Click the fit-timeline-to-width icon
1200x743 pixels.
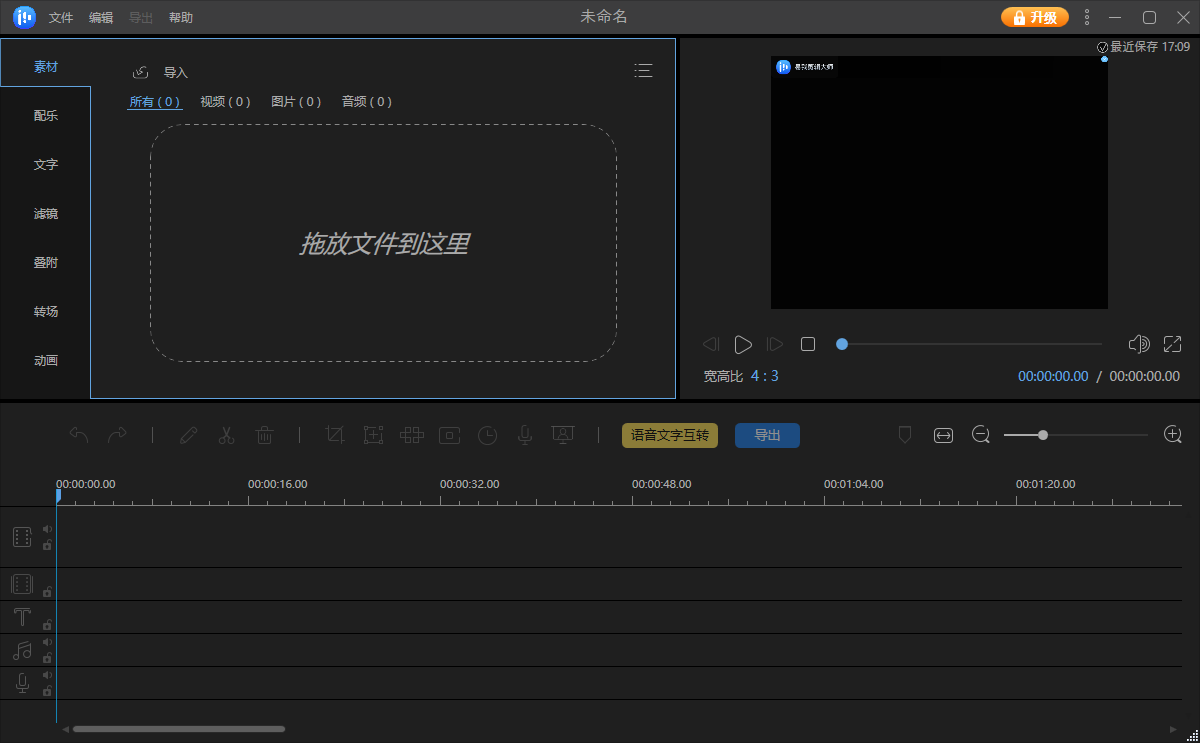click(943, 435)
